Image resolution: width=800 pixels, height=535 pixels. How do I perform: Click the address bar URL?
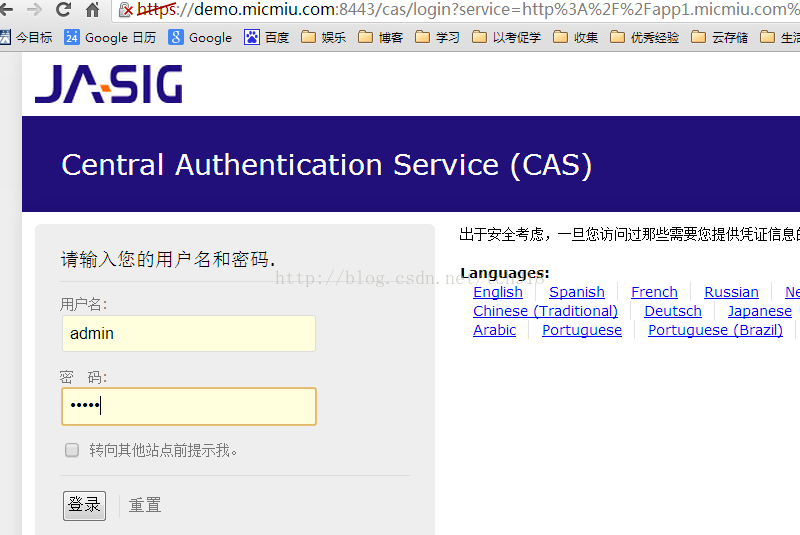[467, 9]
